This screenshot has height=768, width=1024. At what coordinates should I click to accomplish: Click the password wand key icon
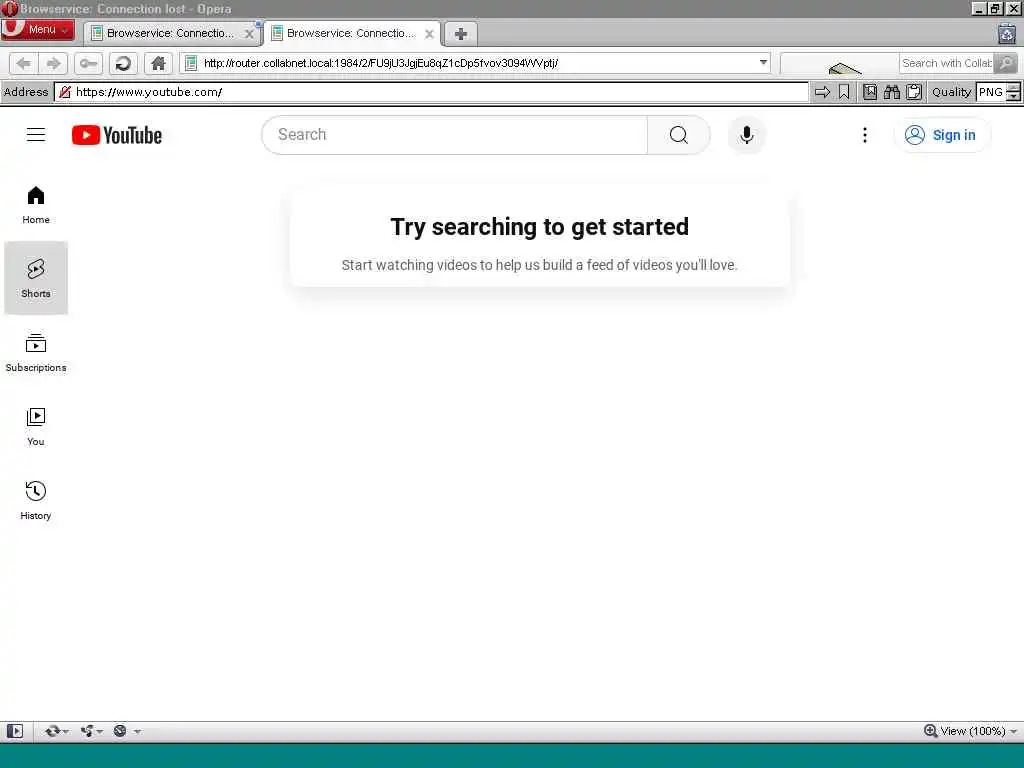point(88,63)
